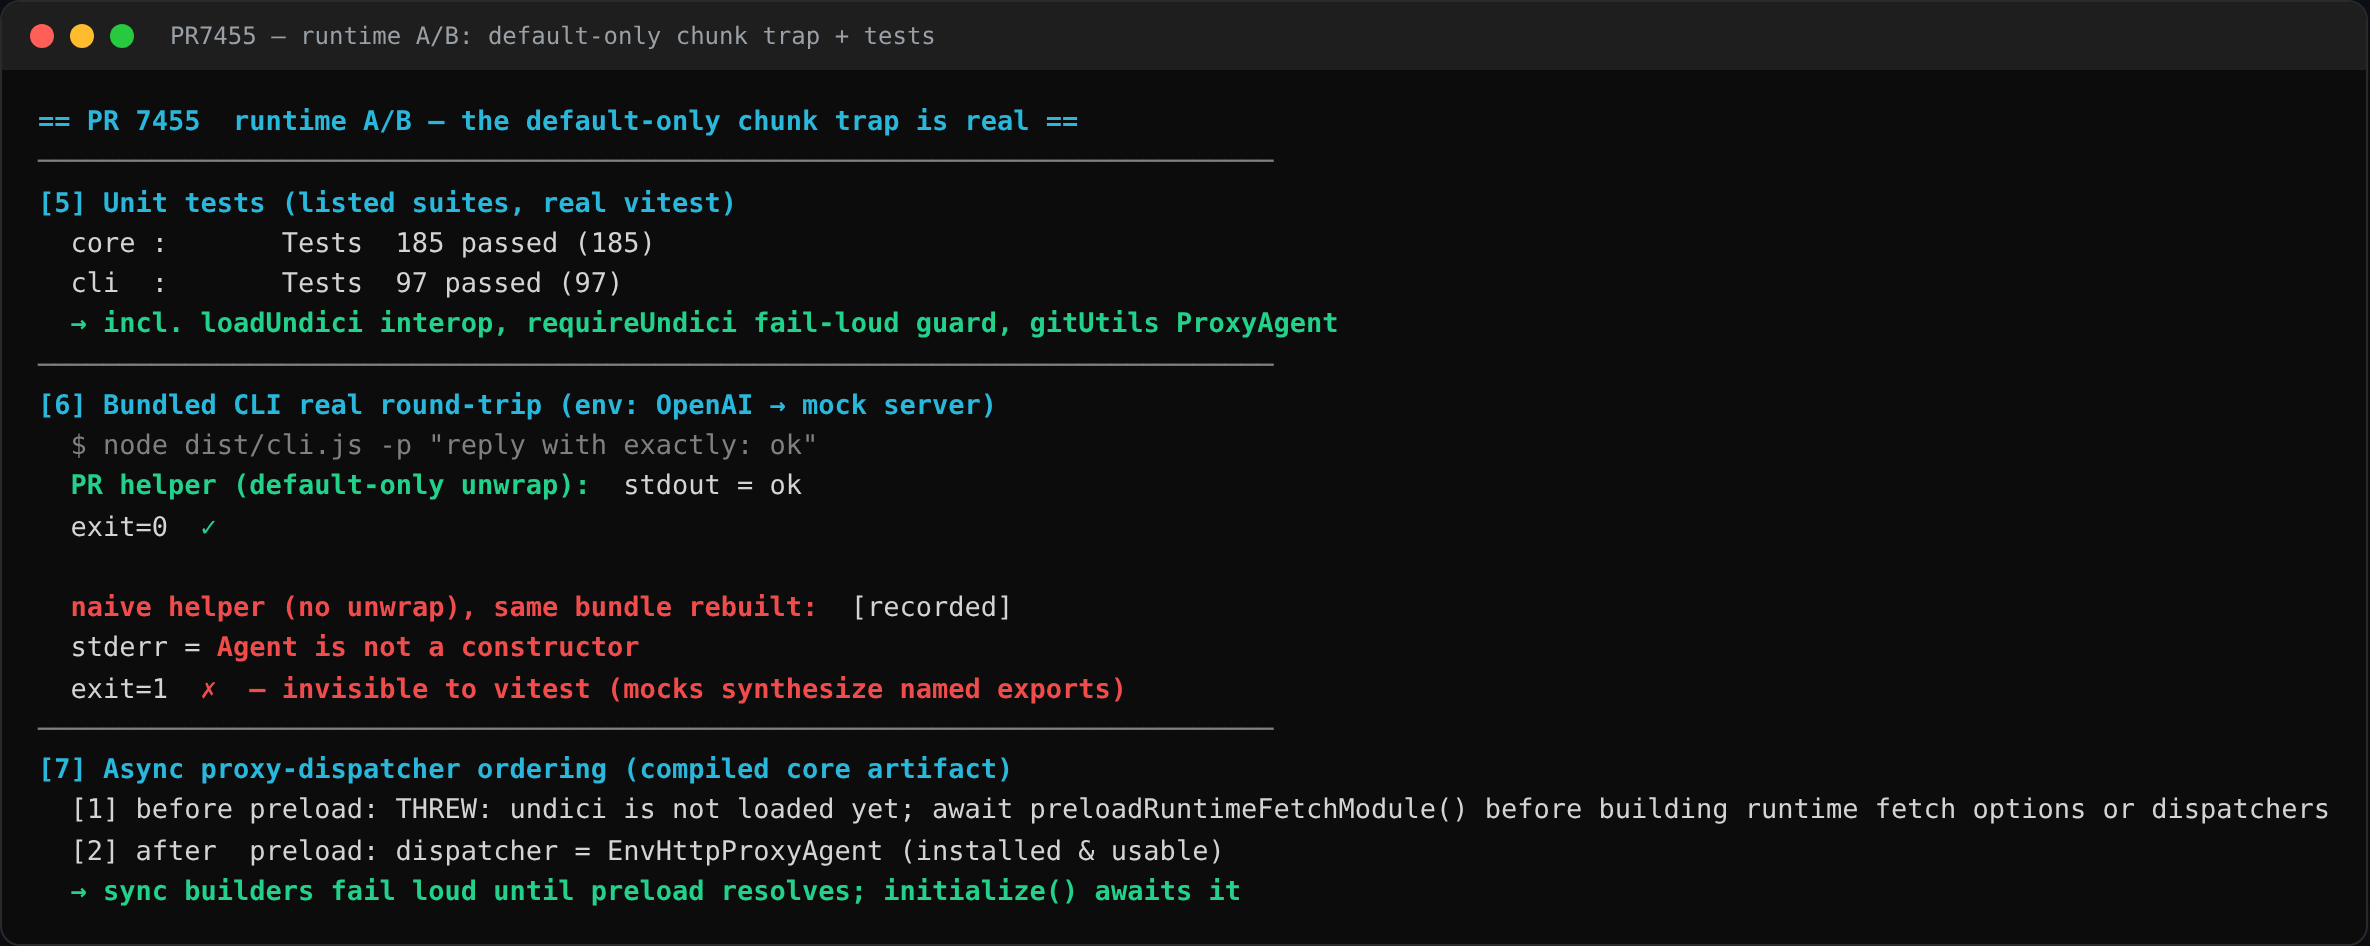Screen dimensions: 2370x946
Task: Click the green checkmark after exit=0
Action: (208, 527)
